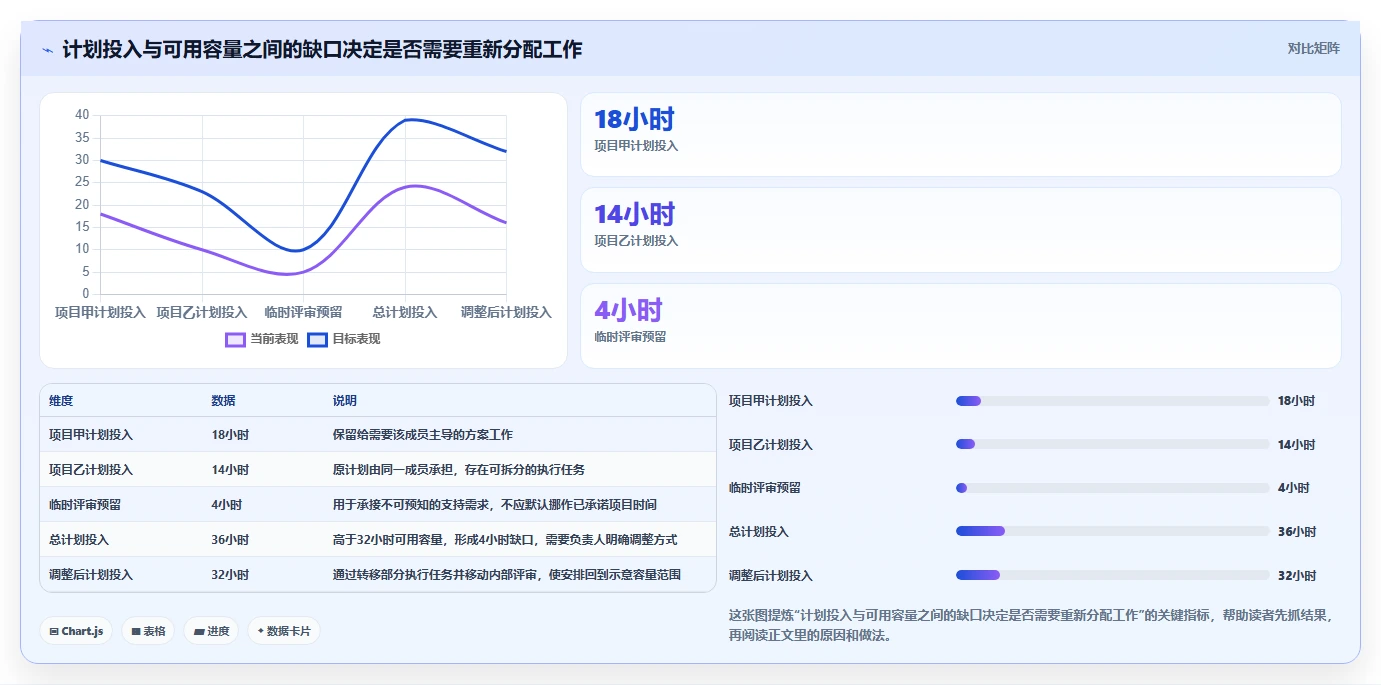Click the 数据 column header

224,401
